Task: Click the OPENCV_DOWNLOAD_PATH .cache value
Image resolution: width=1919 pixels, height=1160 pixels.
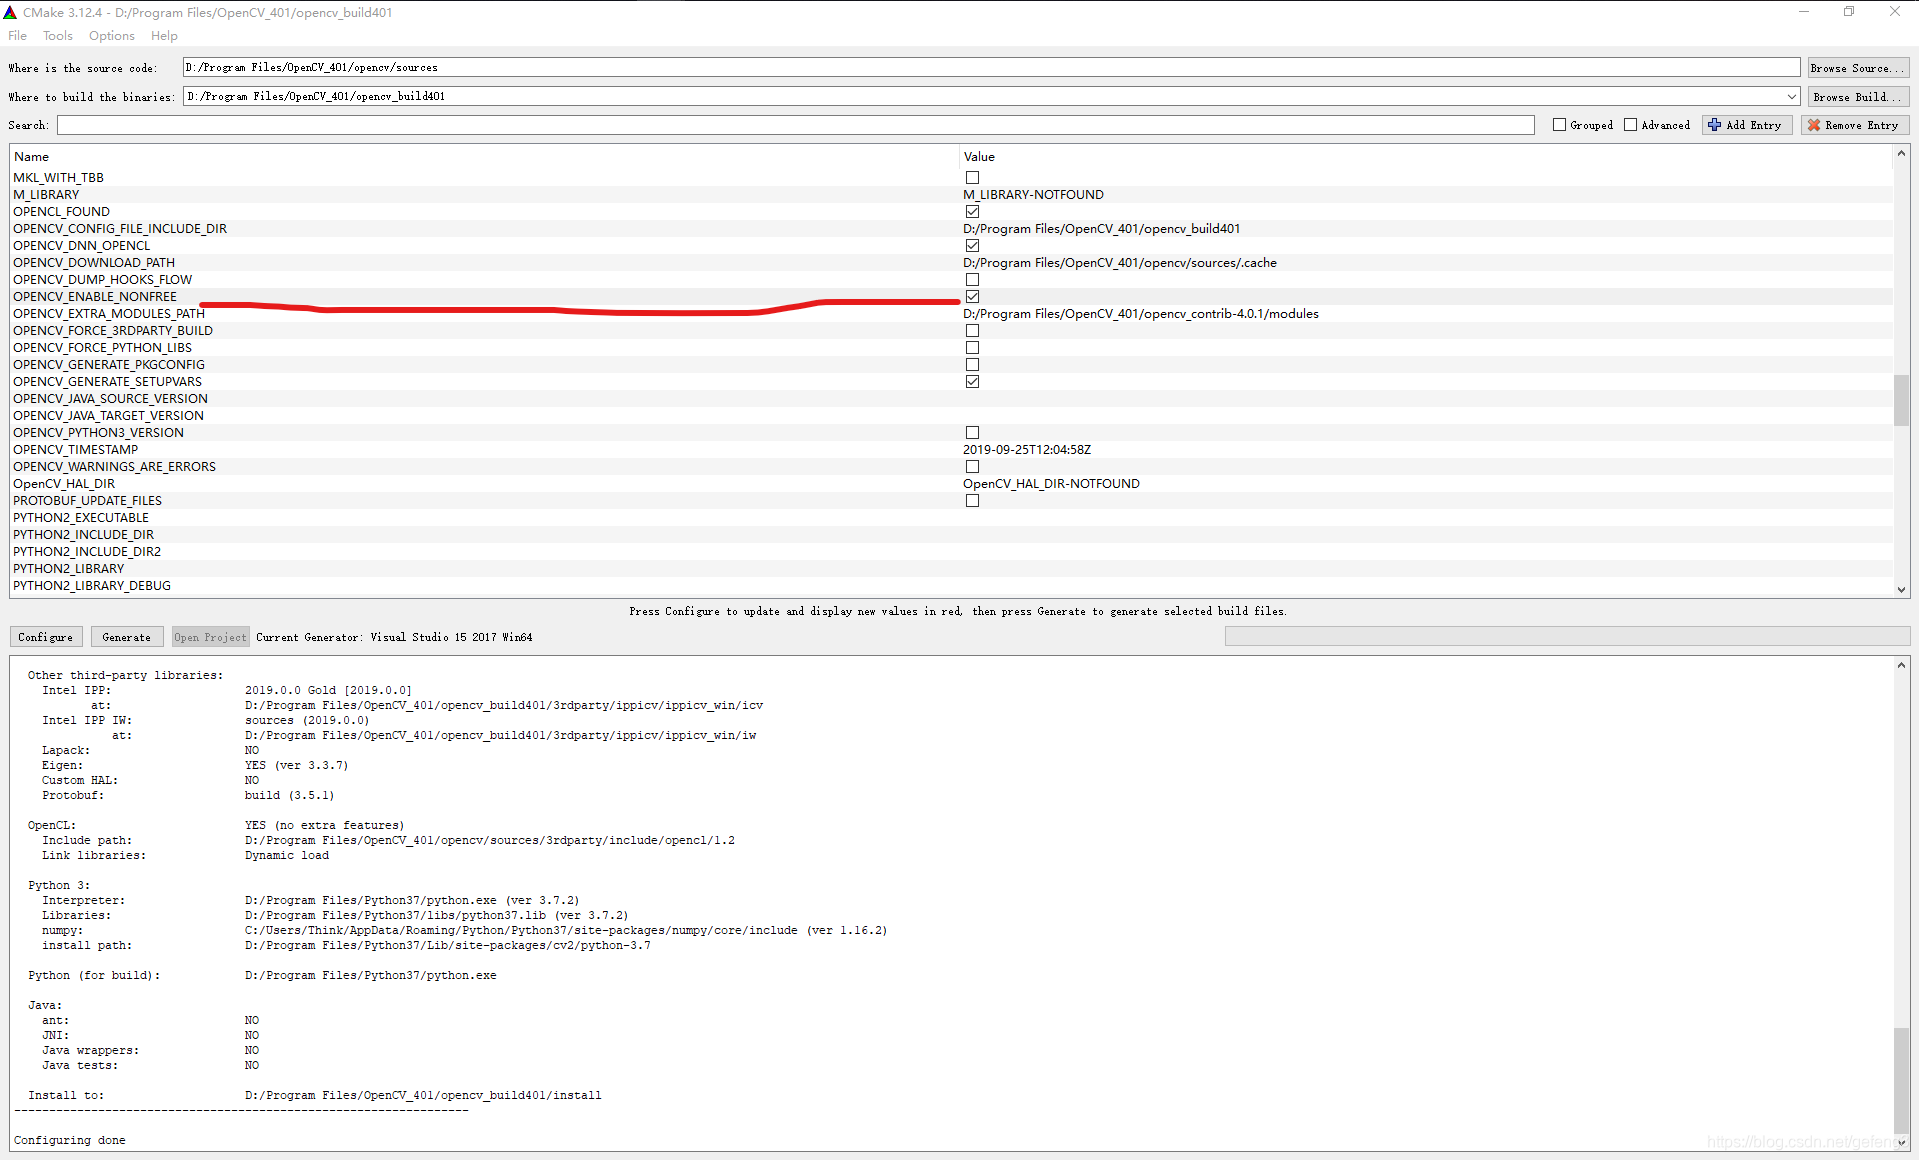Action: point(1120,263)
